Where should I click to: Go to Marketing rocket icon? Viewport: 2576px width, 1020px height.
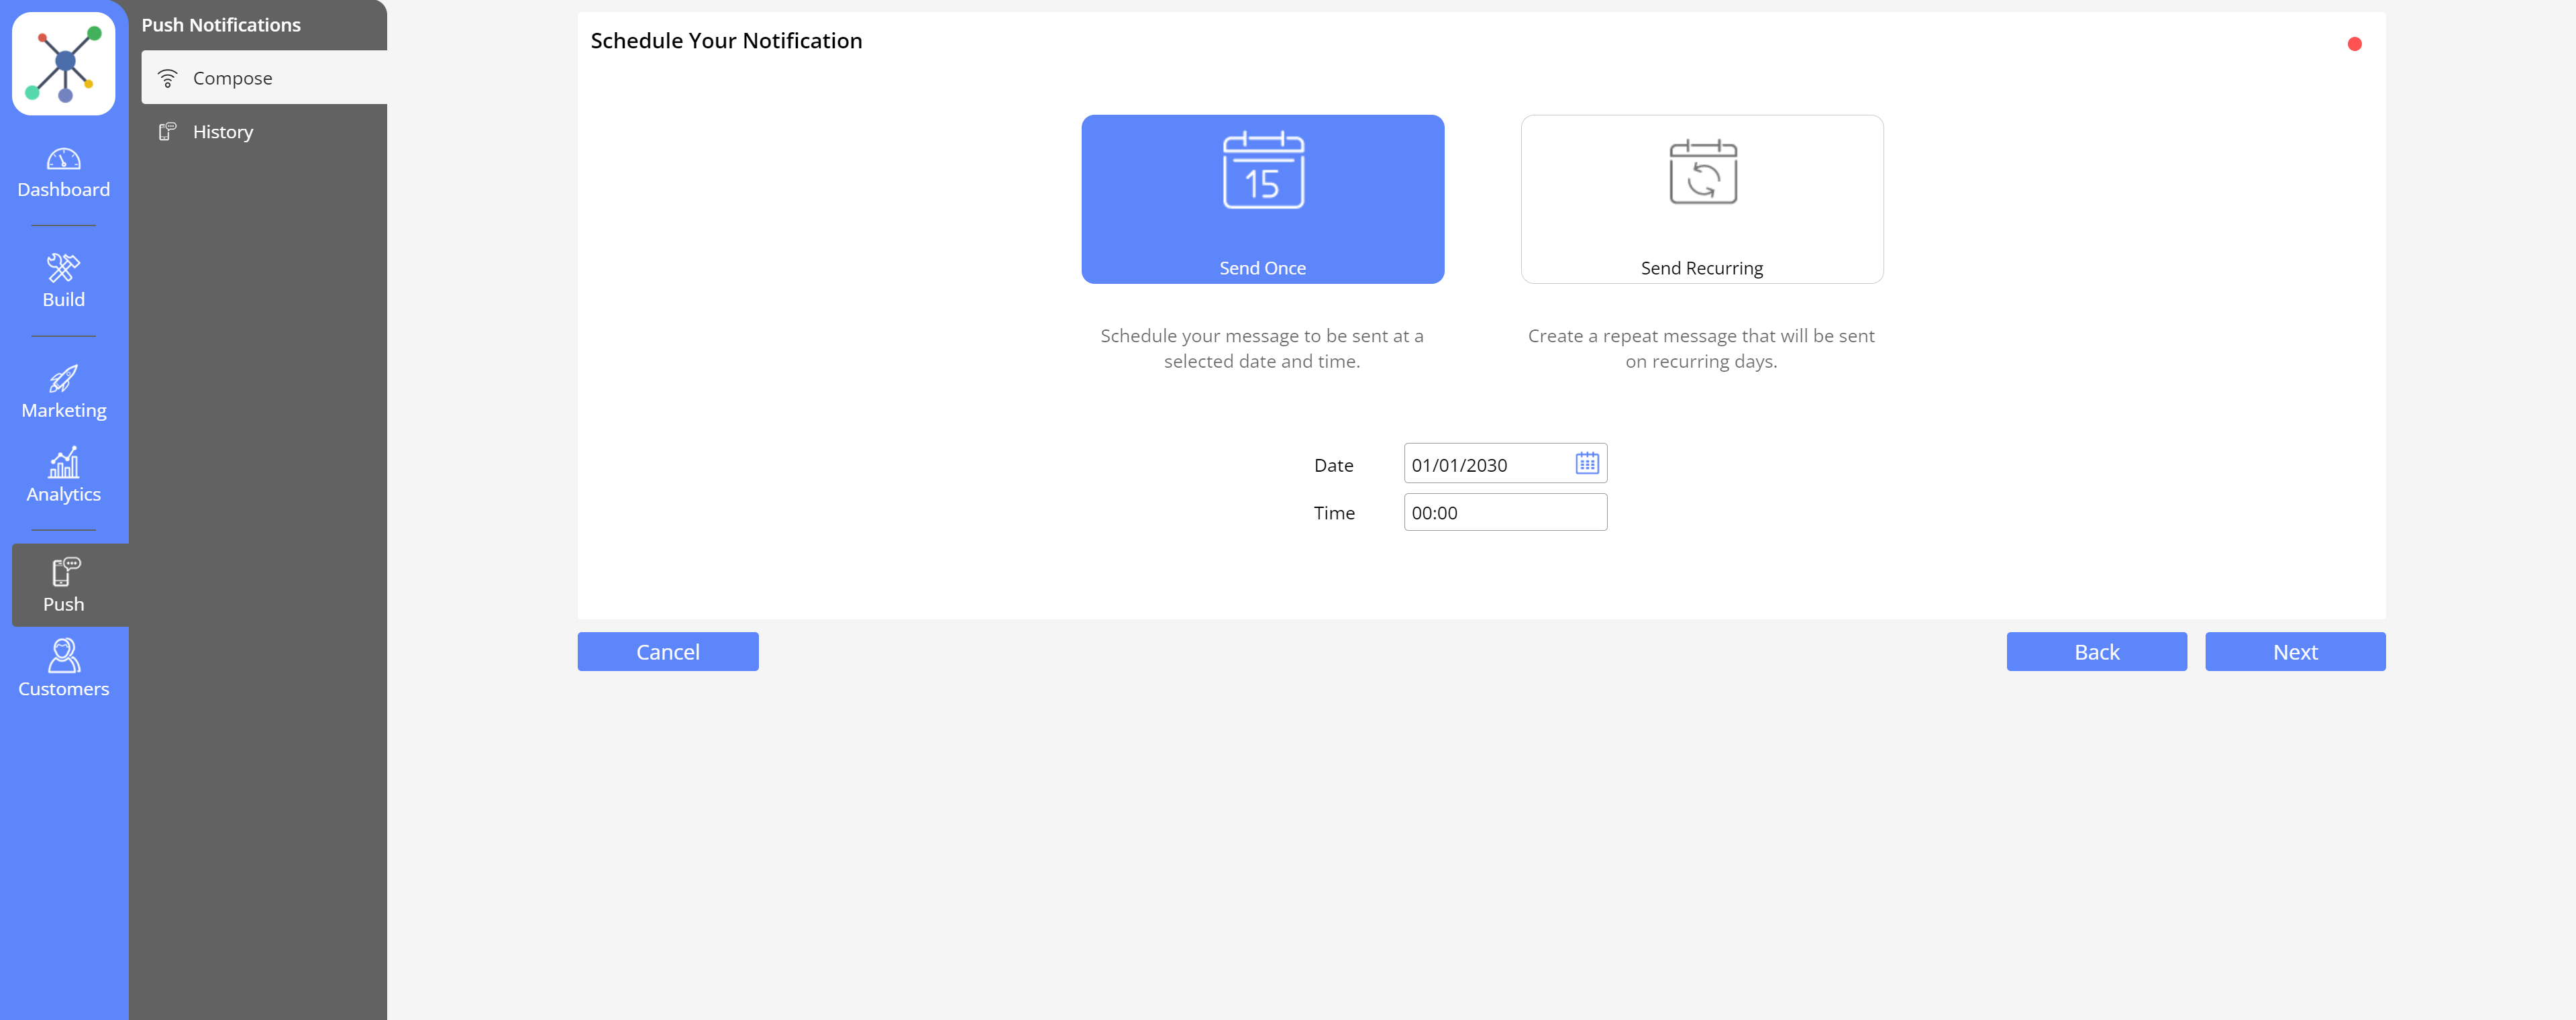coord(63,378)
